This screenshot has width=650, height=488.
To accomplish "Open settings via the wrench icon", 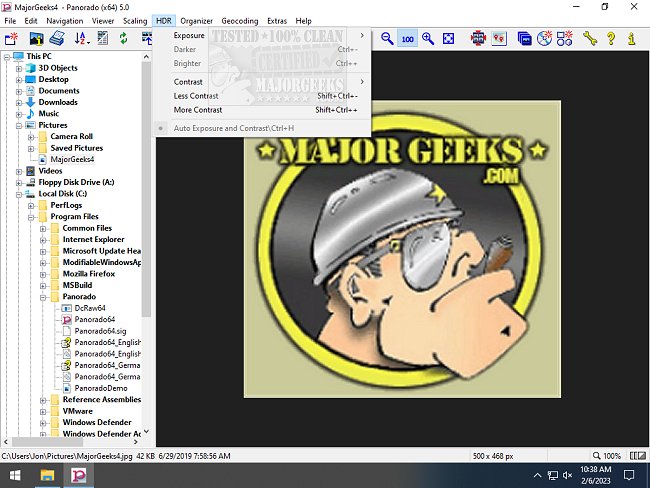I will pyautogui.click(x=590, y=39).
